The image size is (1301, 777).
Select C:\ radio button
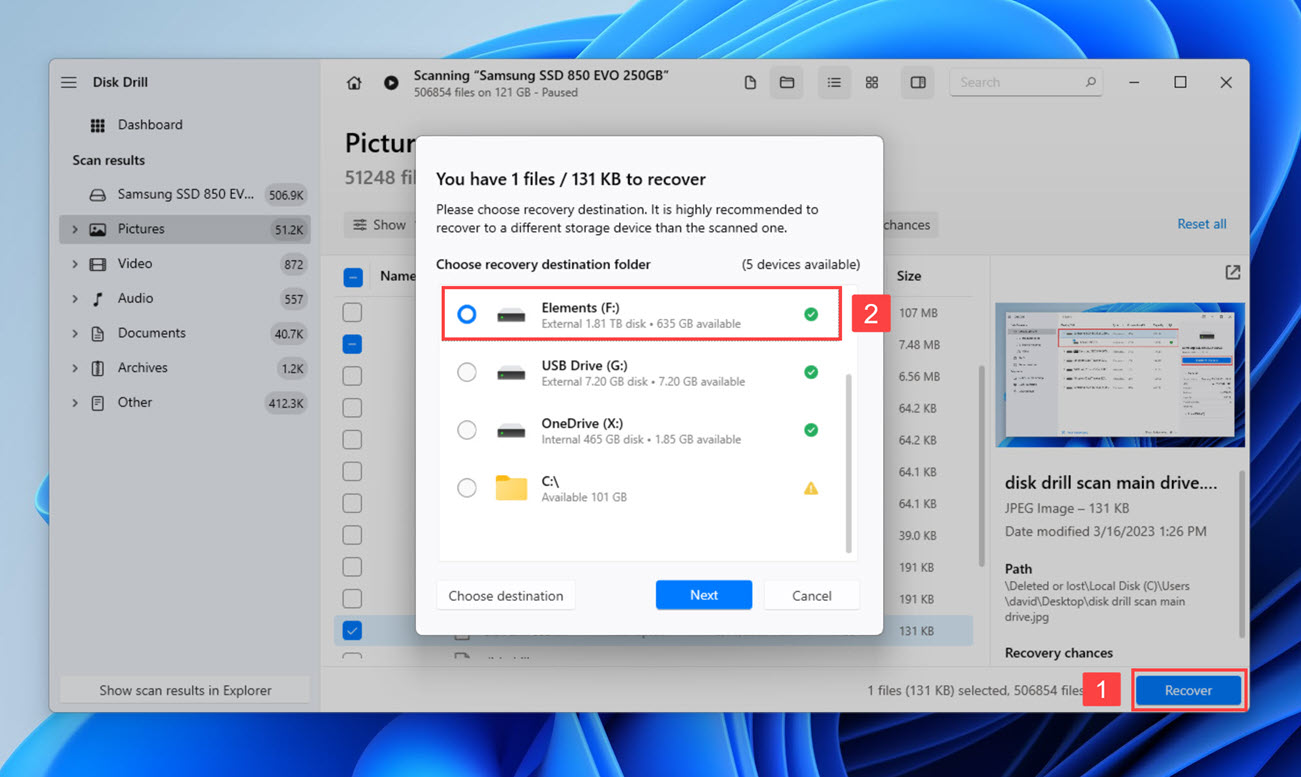click(467, 488)
